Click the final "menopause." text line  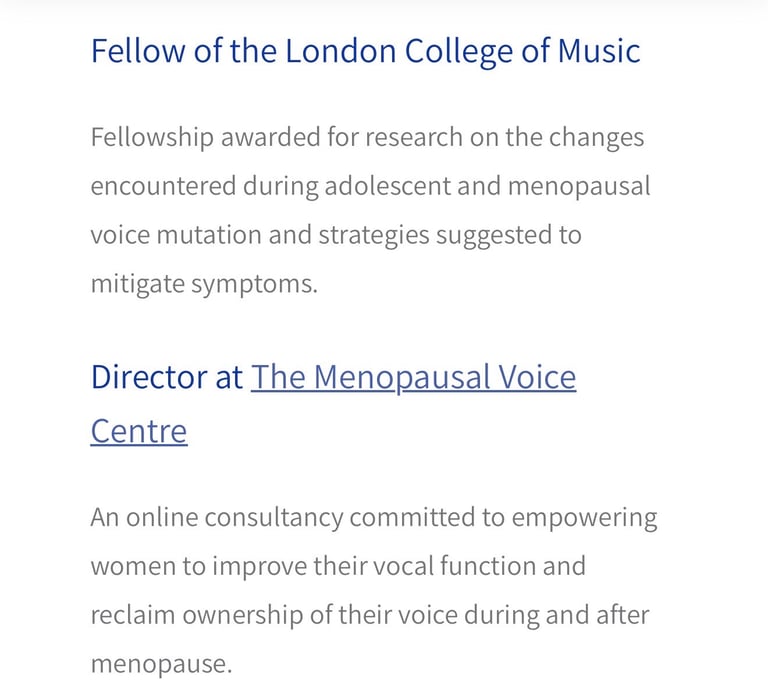point(160,664)
